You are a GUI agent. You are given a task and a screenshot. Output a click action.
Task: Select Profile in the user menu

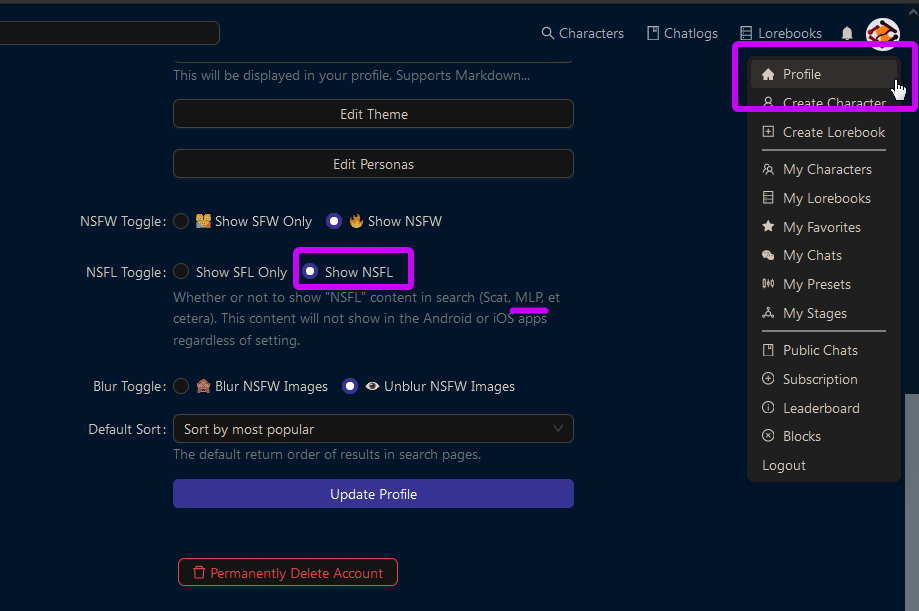(x=802, y=74)
